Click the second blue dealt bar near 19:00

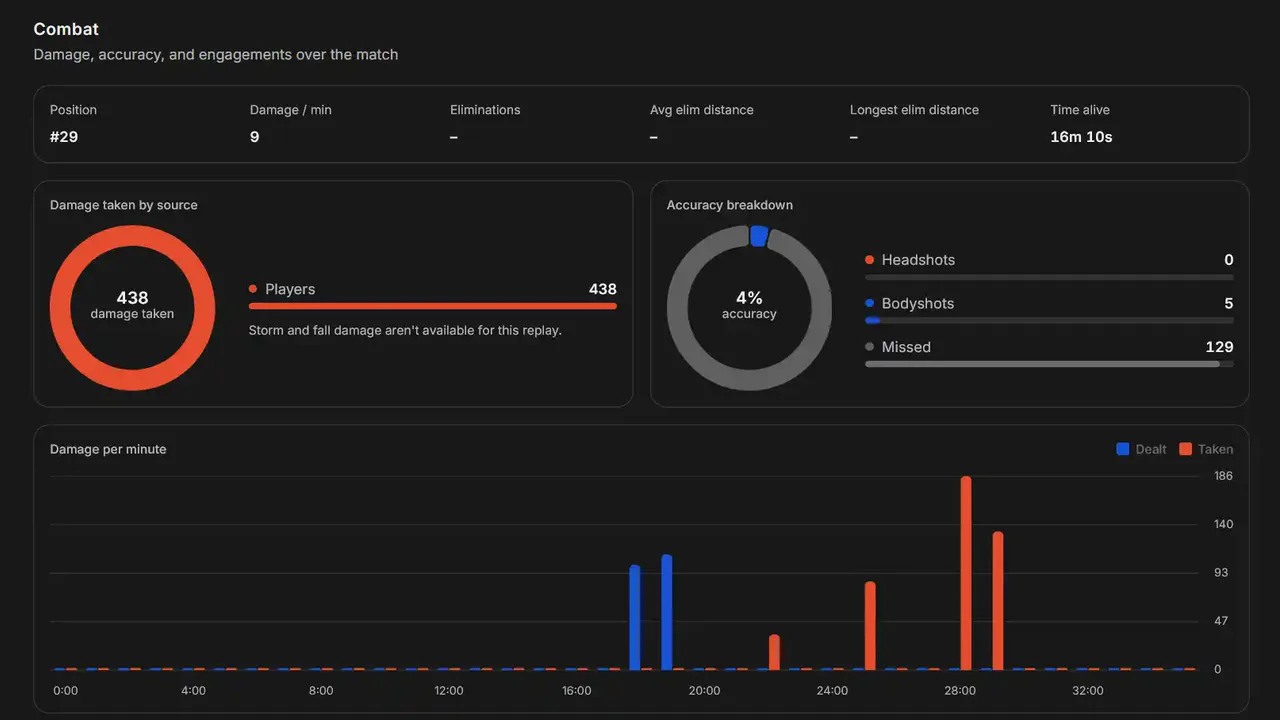pyautogui.click(x=667, y=612)
